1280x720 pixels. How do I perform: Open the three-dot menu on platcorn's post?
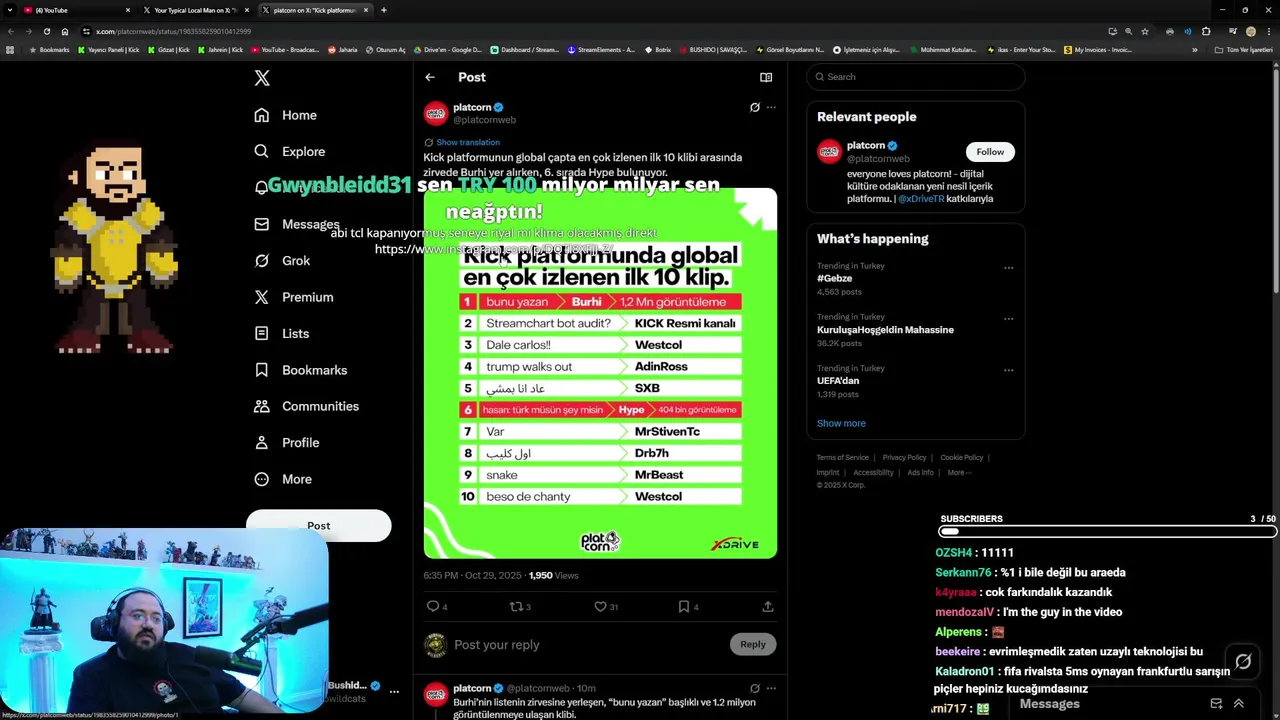click(771, 107)
